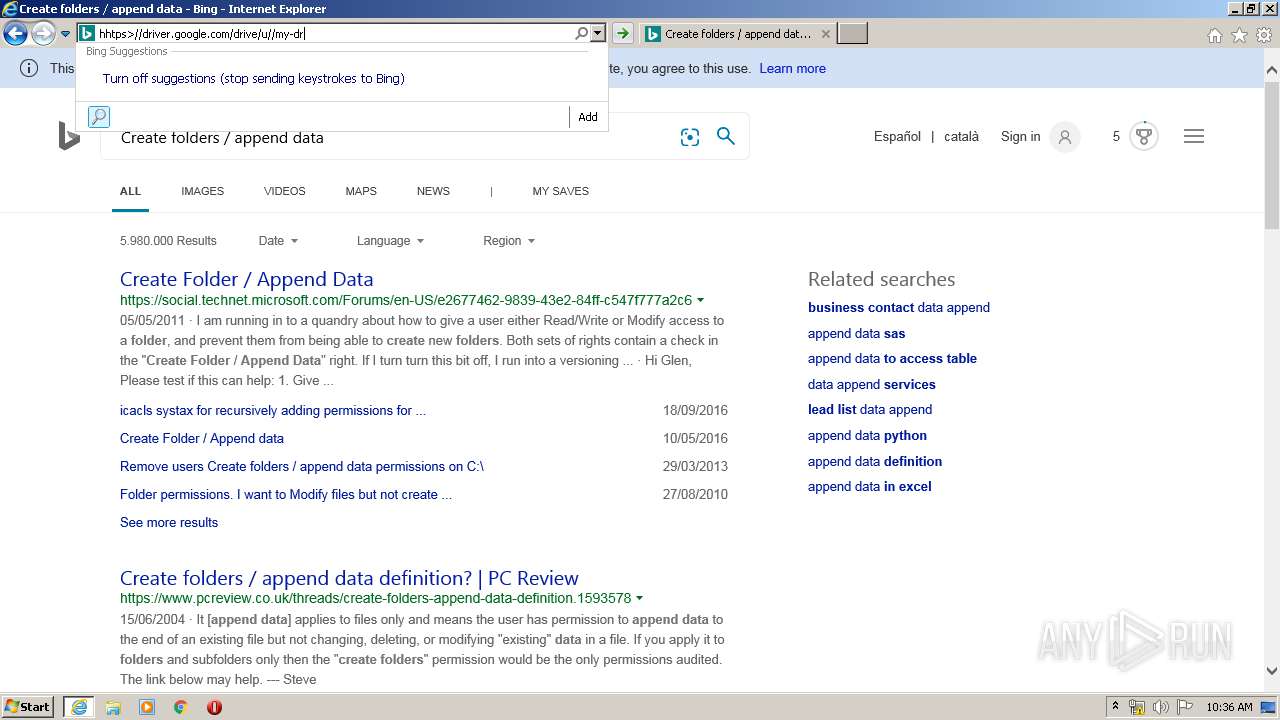Click the browser Back arrow button
Image resolution: width=1280 pixels, height=720 pixels.
(x=15, y=34)
